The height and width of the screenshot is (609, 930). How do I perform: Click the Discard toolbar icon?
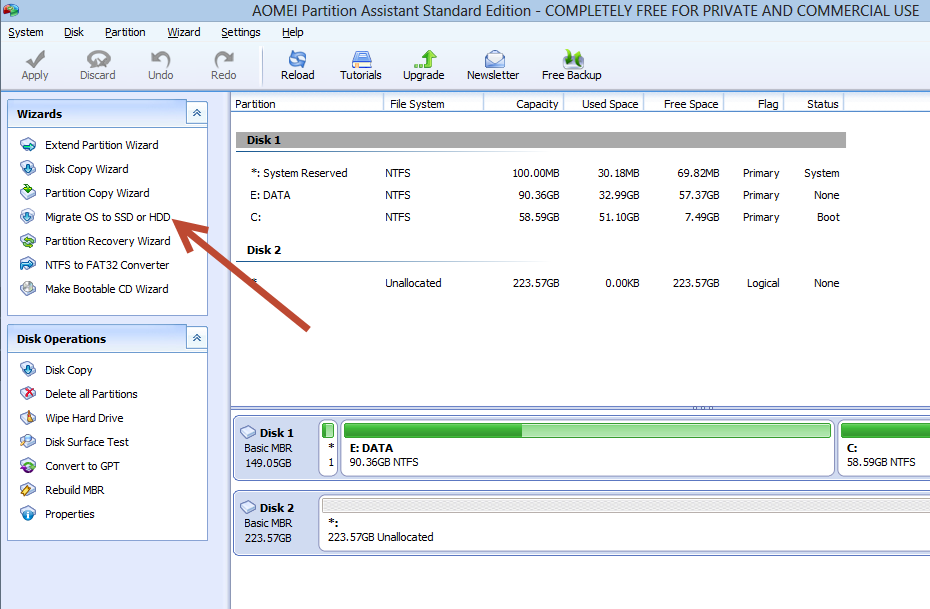(x=98, y=60)
